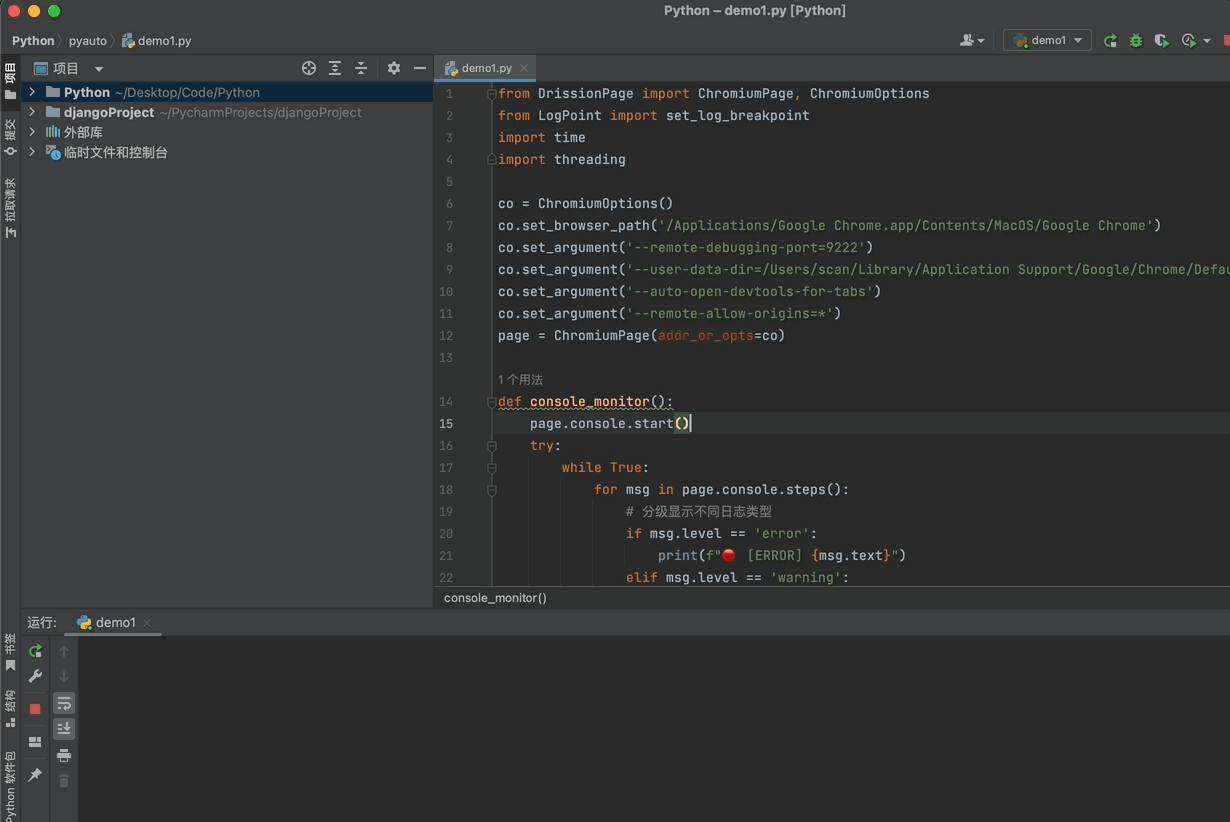Screen dimensions: 1230x822
Task: Toggle scroll to end in run console
Action: click(64, 729)
